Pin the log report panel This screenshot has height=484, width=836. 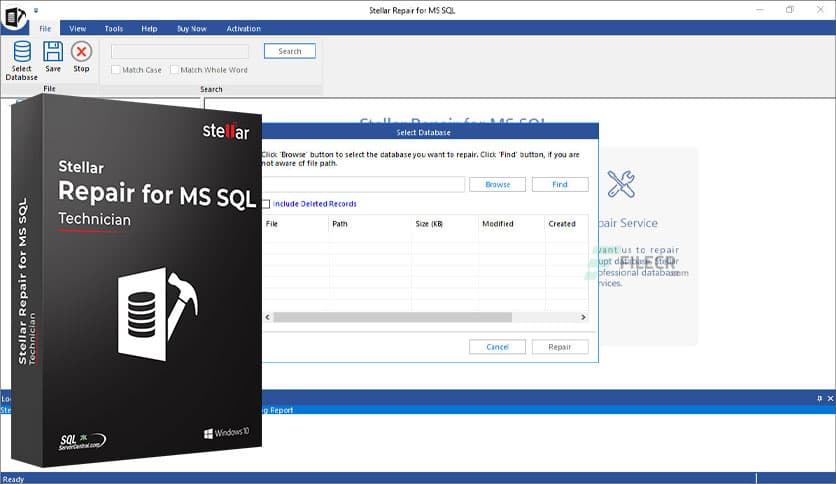click(x=819, y=398)
